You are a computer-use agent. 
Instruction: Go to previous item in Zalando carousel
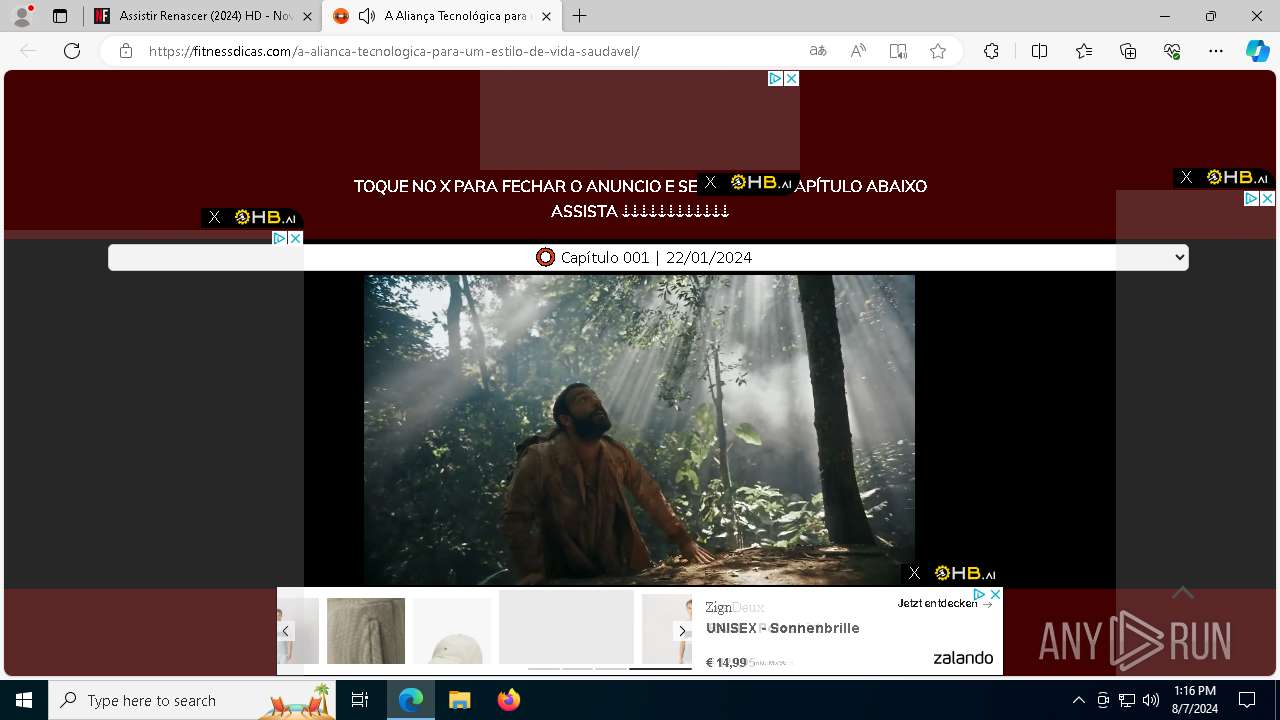285,631
